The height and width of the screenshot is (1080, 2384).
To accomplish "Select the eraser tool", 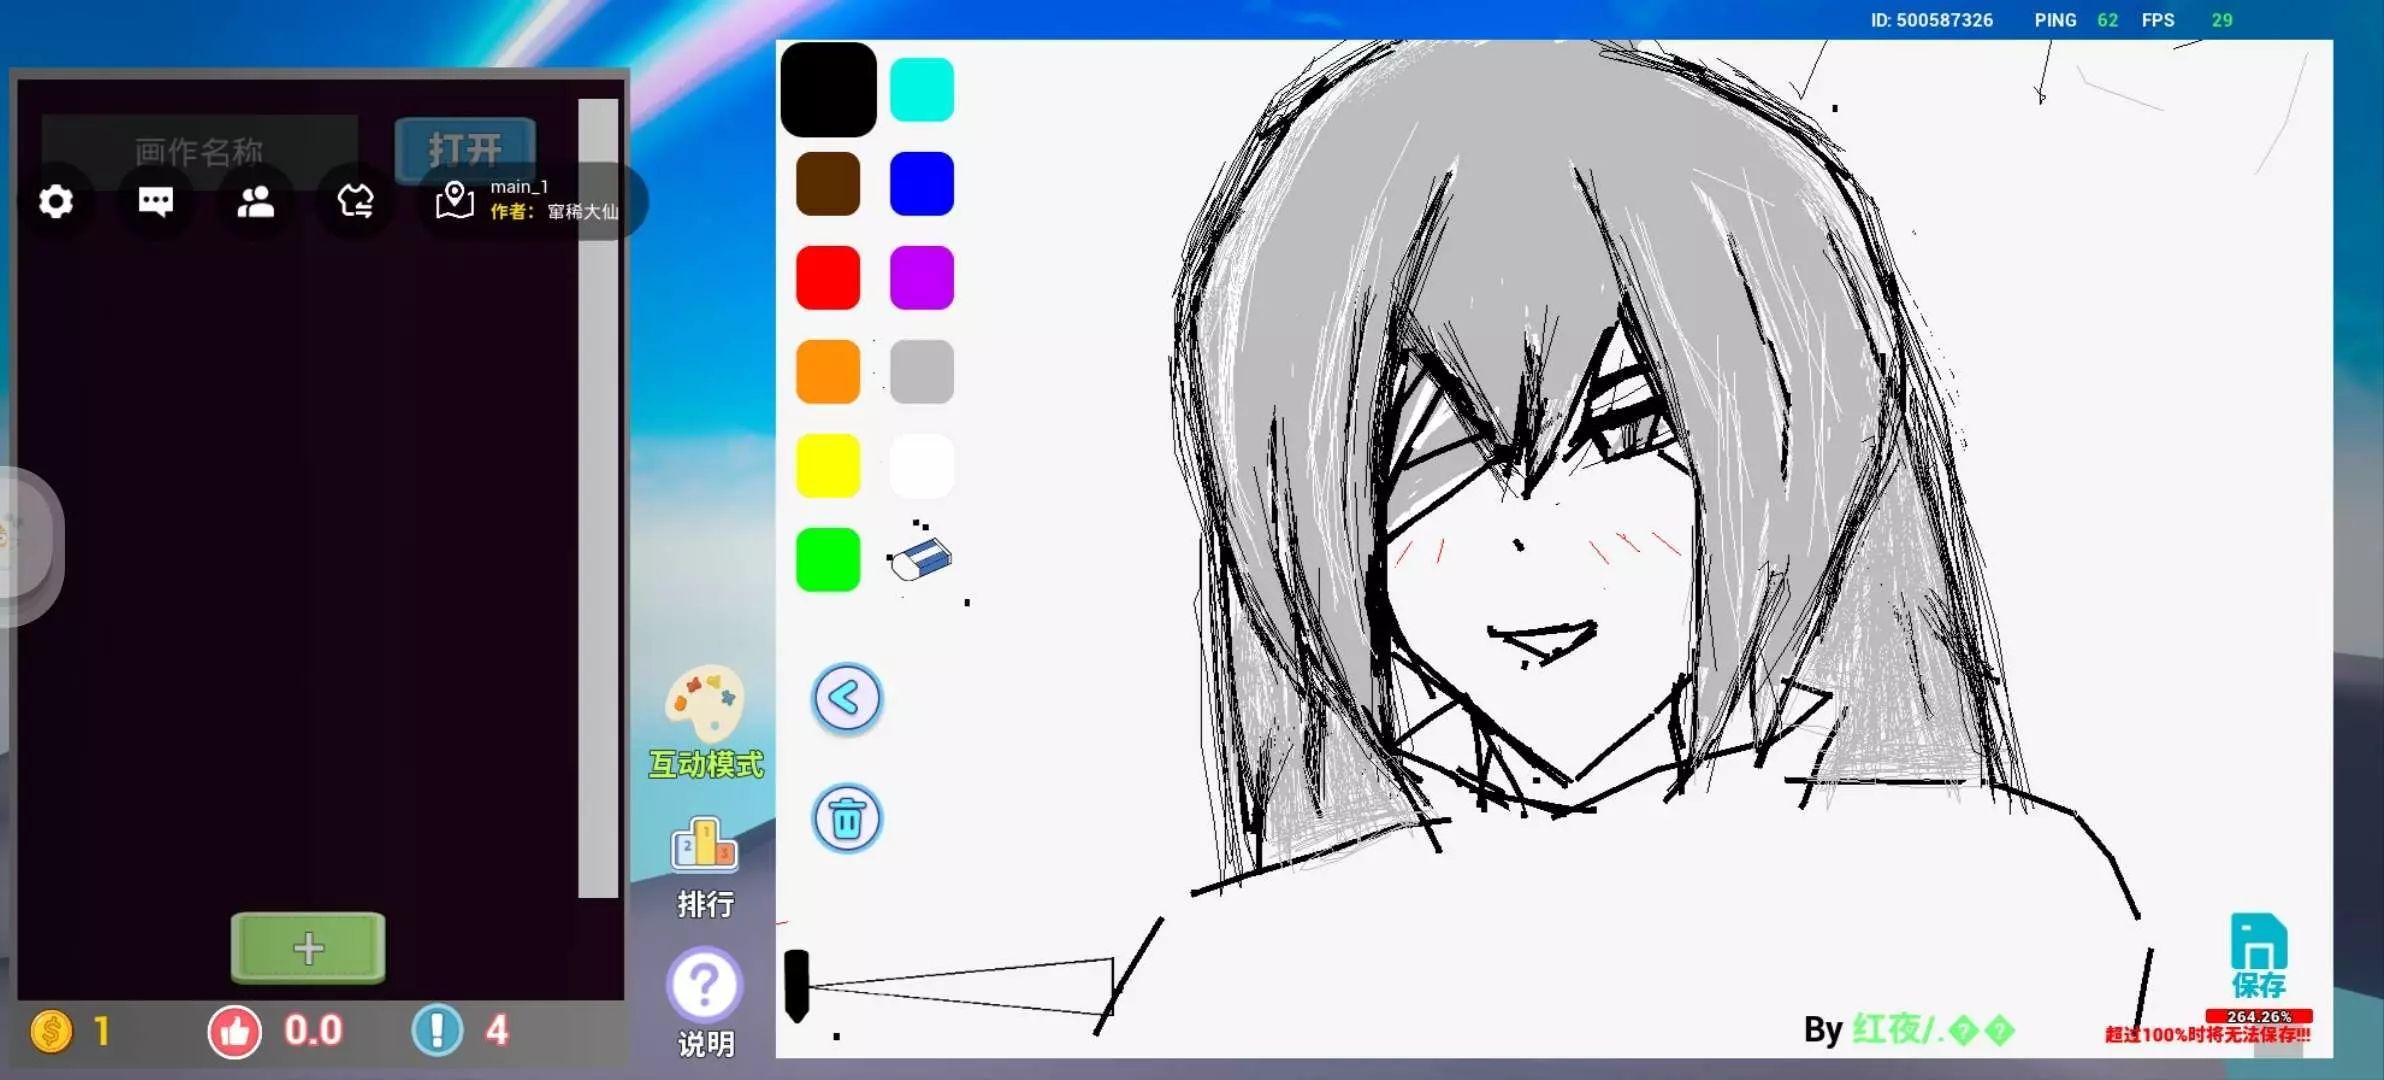I will coord(920,560).
